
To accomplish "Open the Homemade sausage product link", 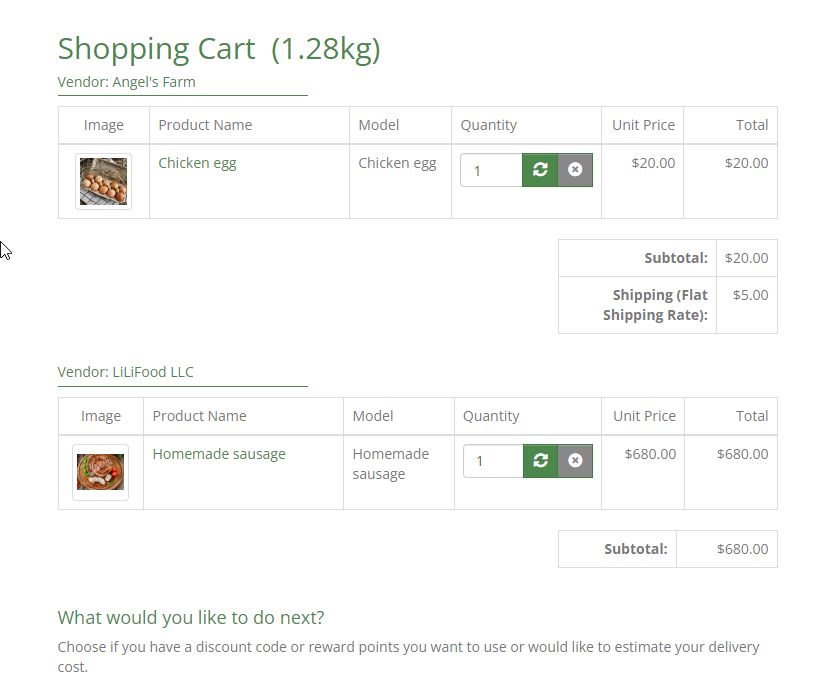I will [219, 454].
